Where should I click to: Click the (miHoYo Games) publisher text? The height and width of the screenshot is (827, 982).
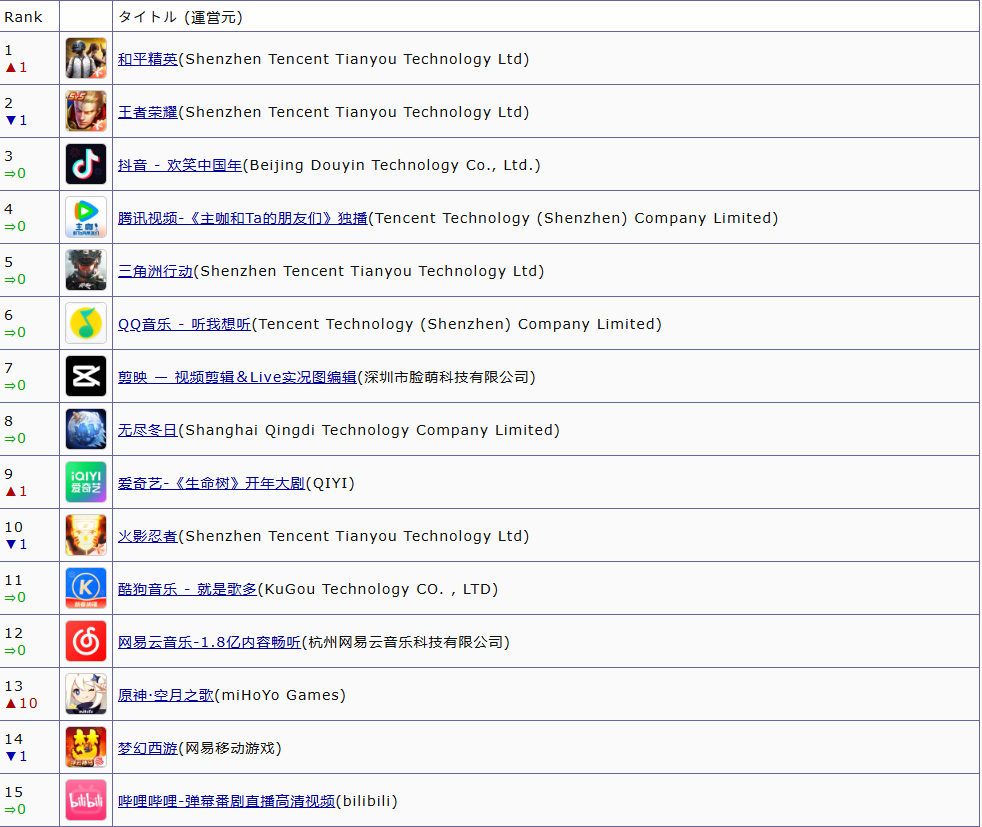[x=280, y=695]
